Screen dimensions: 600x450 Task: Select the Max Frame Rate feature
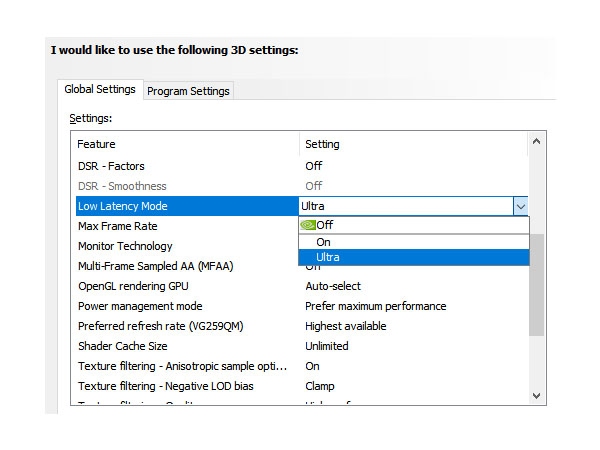118,226
